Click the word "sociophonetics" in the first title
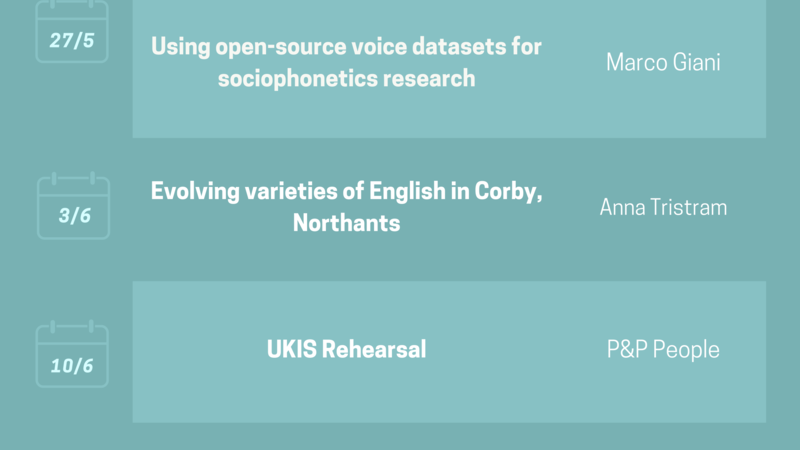Screen dimensions: 800x450 tap(291, 78)
